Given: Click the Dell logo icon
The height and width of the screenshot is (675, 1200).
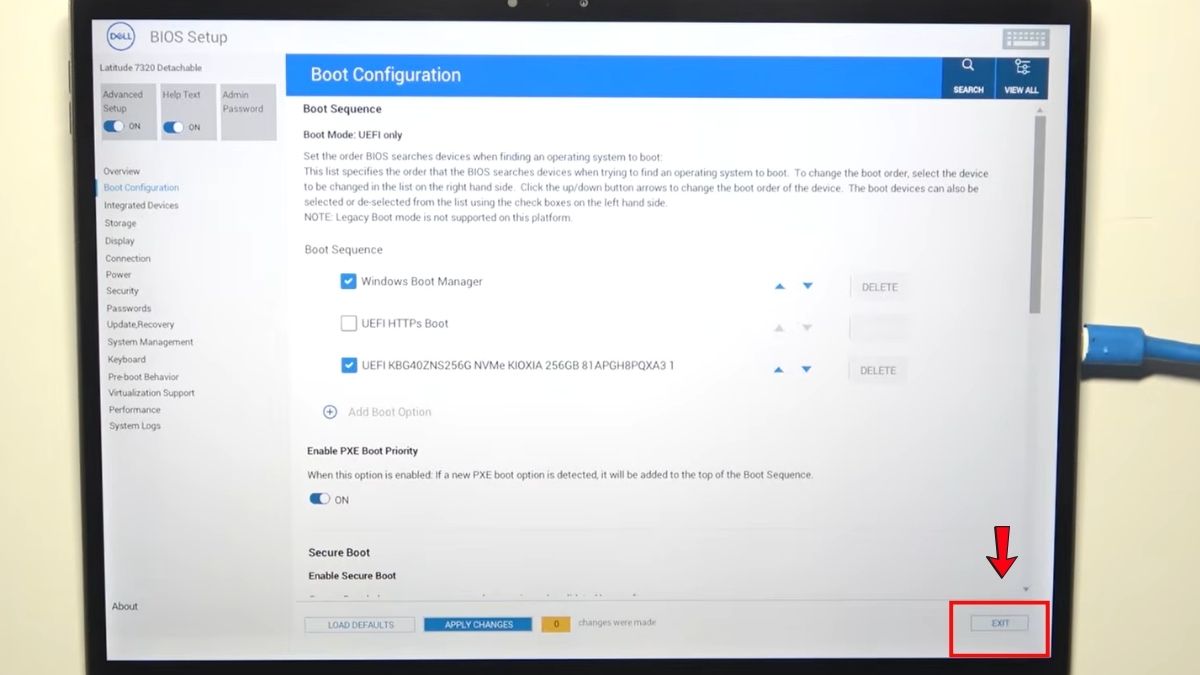Looking at the screenshot, I should pyautogui.click(x=121, y=37).
